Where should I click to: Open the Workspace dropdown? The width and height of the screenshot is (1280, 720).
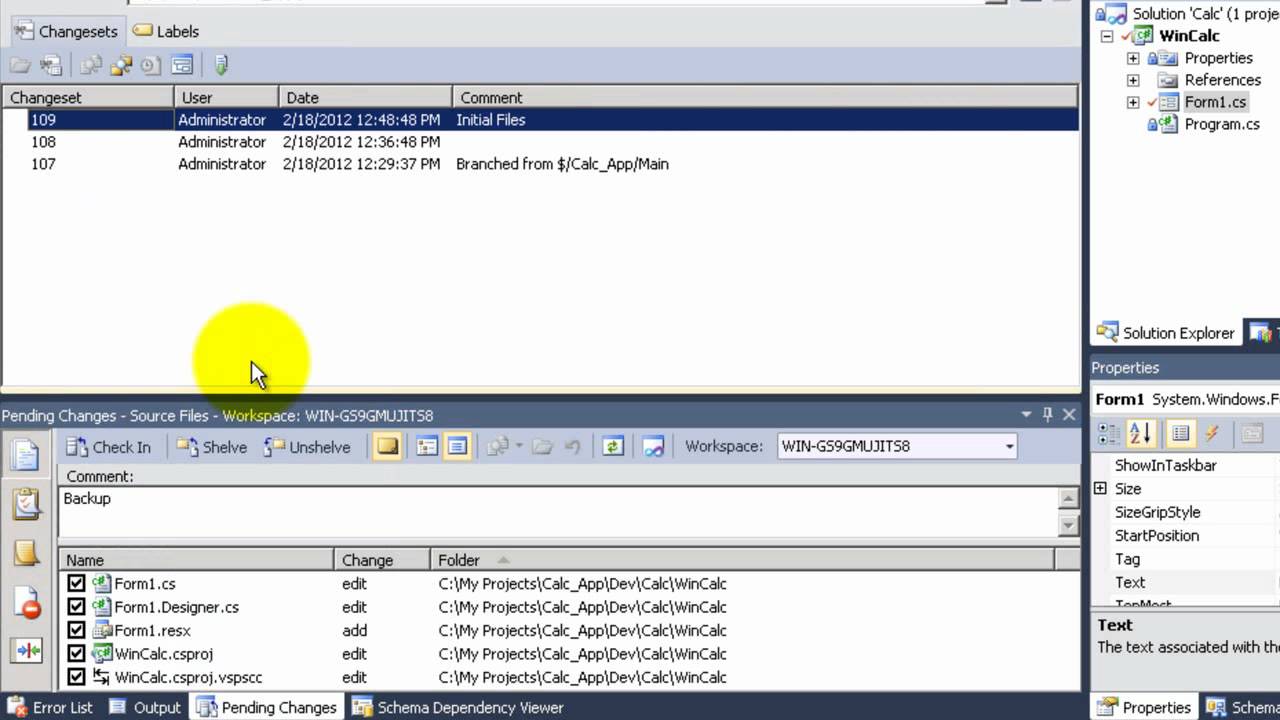[x=1009, y=447]
